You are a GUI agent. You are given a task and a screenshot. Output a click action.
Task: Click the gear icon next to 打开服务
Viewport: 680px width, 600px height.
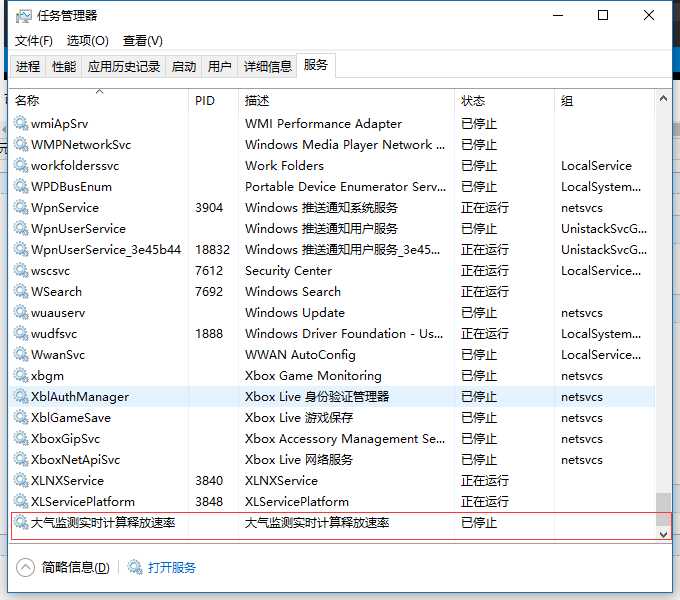pyautogui.click(x=135, y=567)
